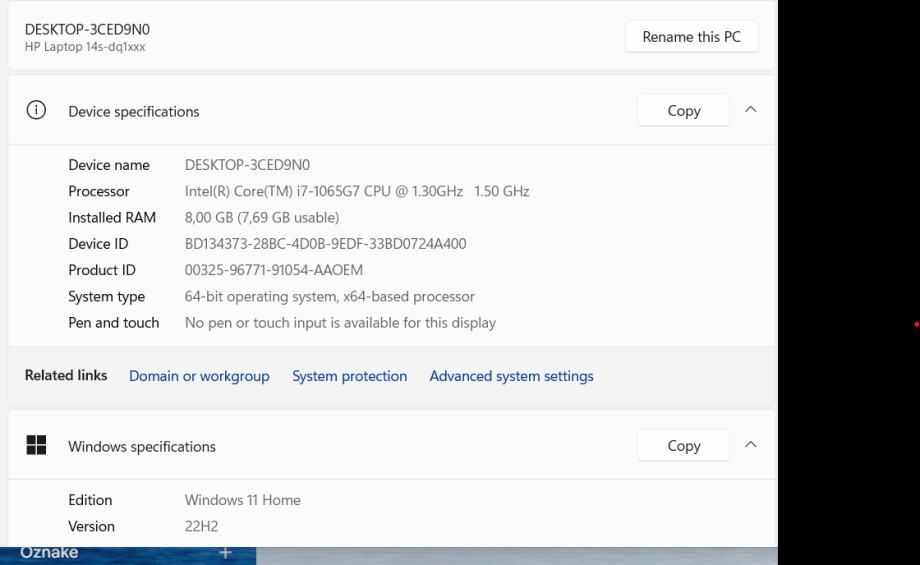This screenshot has width=920, height=565.
Task: Click the Device specifications info icon
Action: pyautogui.click(x=36, y=110)
